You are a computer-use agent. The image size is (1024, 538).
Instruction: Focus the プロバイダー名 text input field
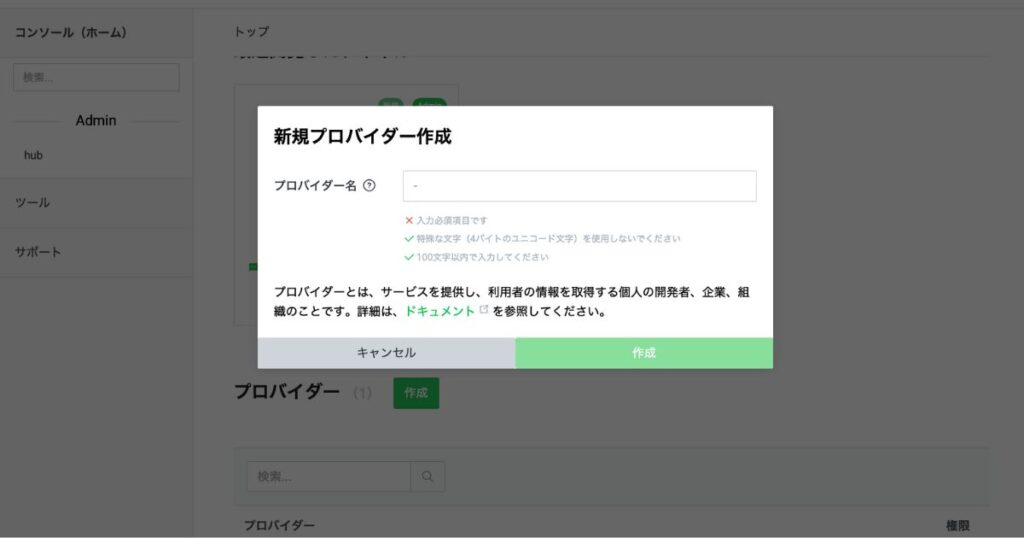pyautogui.click(x=579, y=186)
